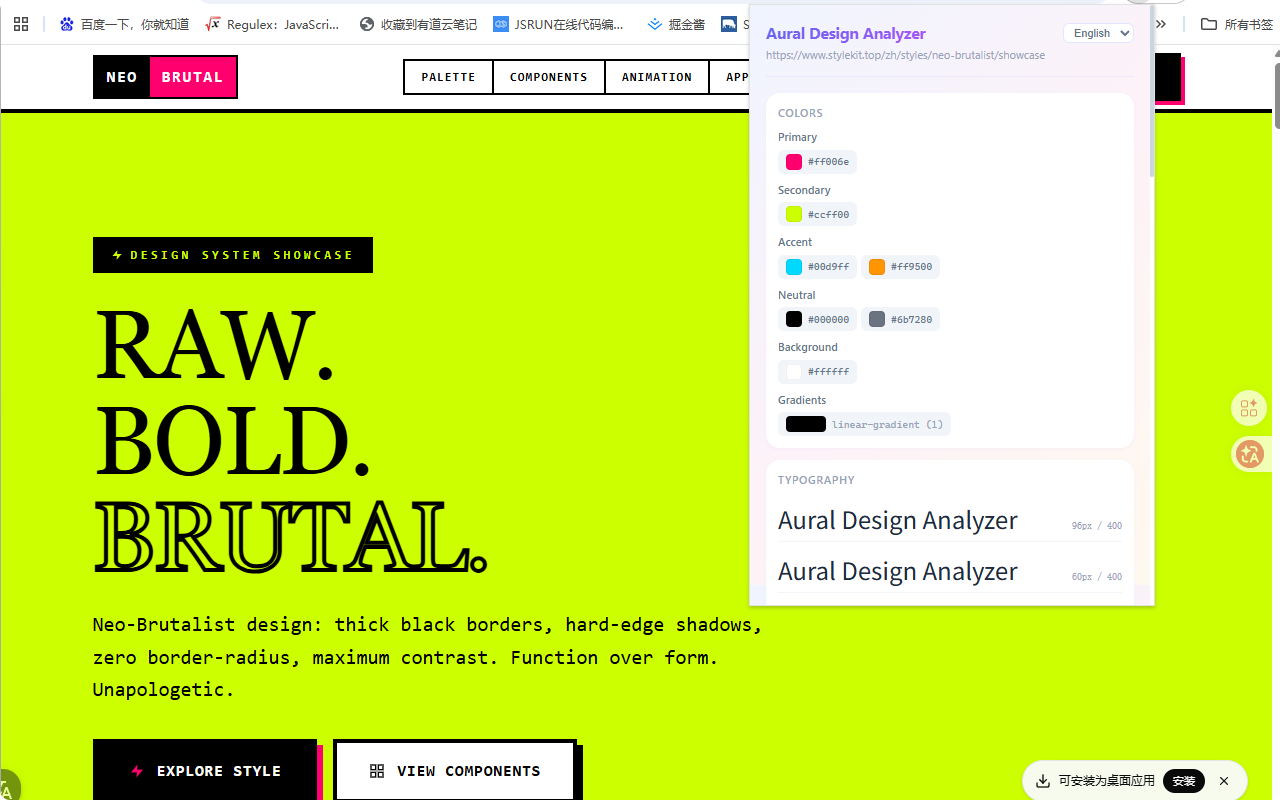Open the JSRUN online code bookmark
The height and width of the screenshot is (800, 1280).
coord(559,24)
